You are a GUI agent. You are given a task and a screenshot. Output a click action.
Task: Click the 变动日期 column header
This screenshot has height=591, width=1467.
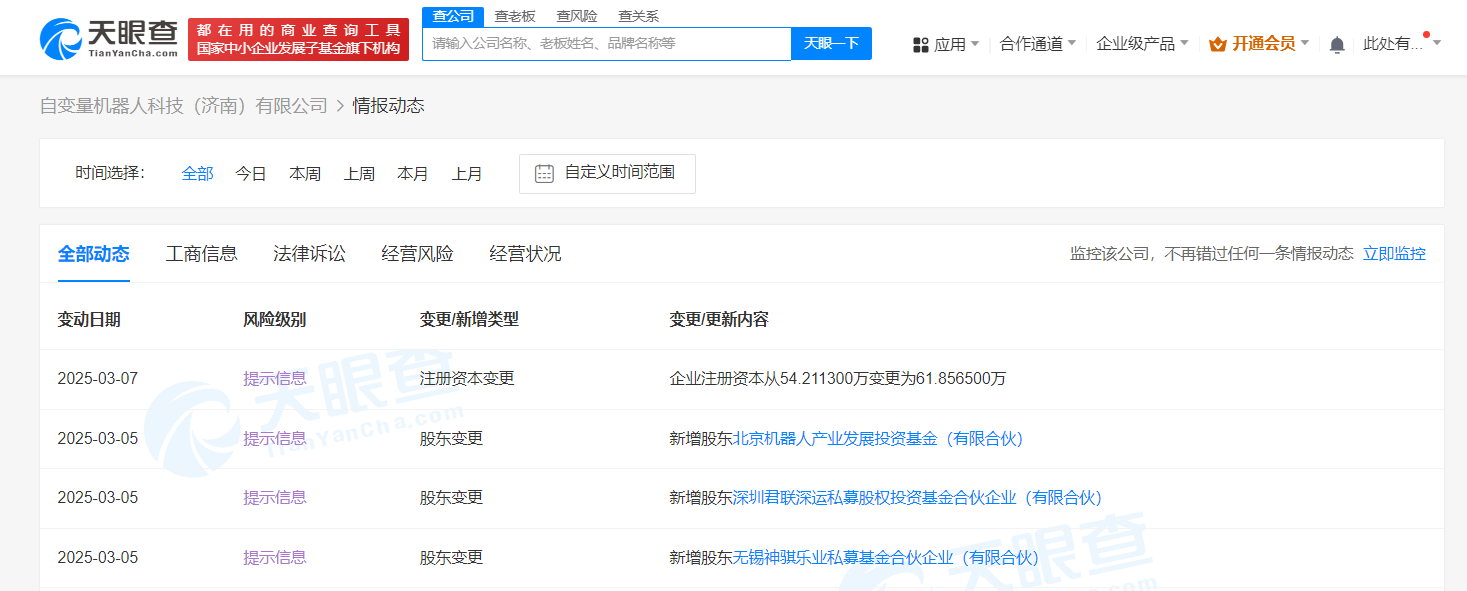(89, 320)
